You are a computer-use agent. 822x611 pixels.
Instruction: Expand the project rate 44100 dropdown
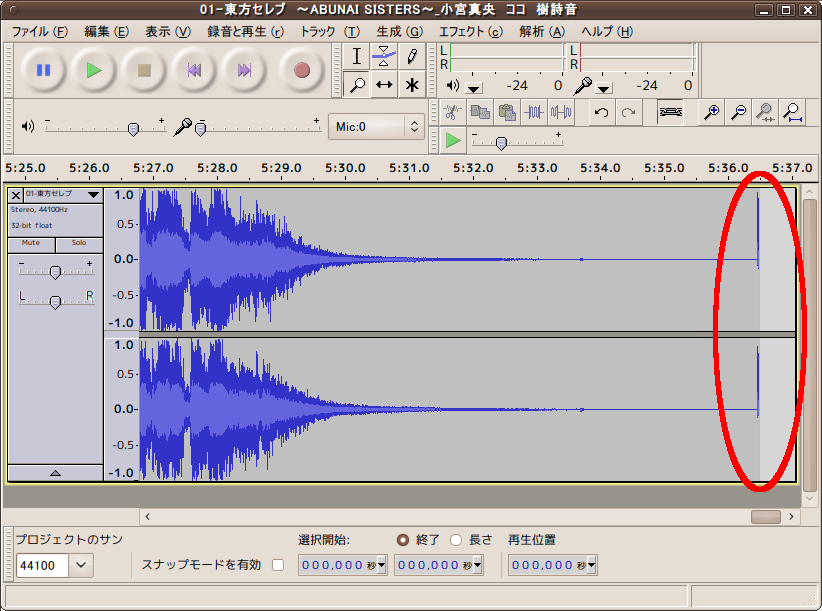pos(81,566)
